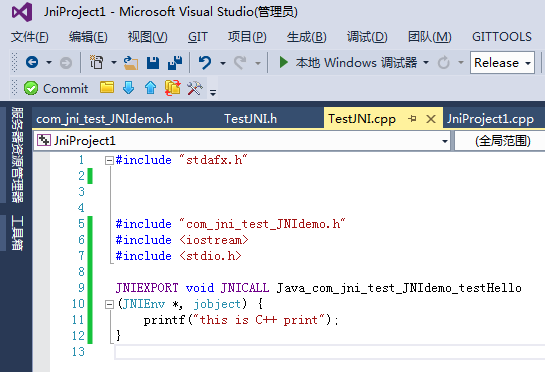
Task: Click 本地 Windows 调试器 start button
Action: pos(356,63)
